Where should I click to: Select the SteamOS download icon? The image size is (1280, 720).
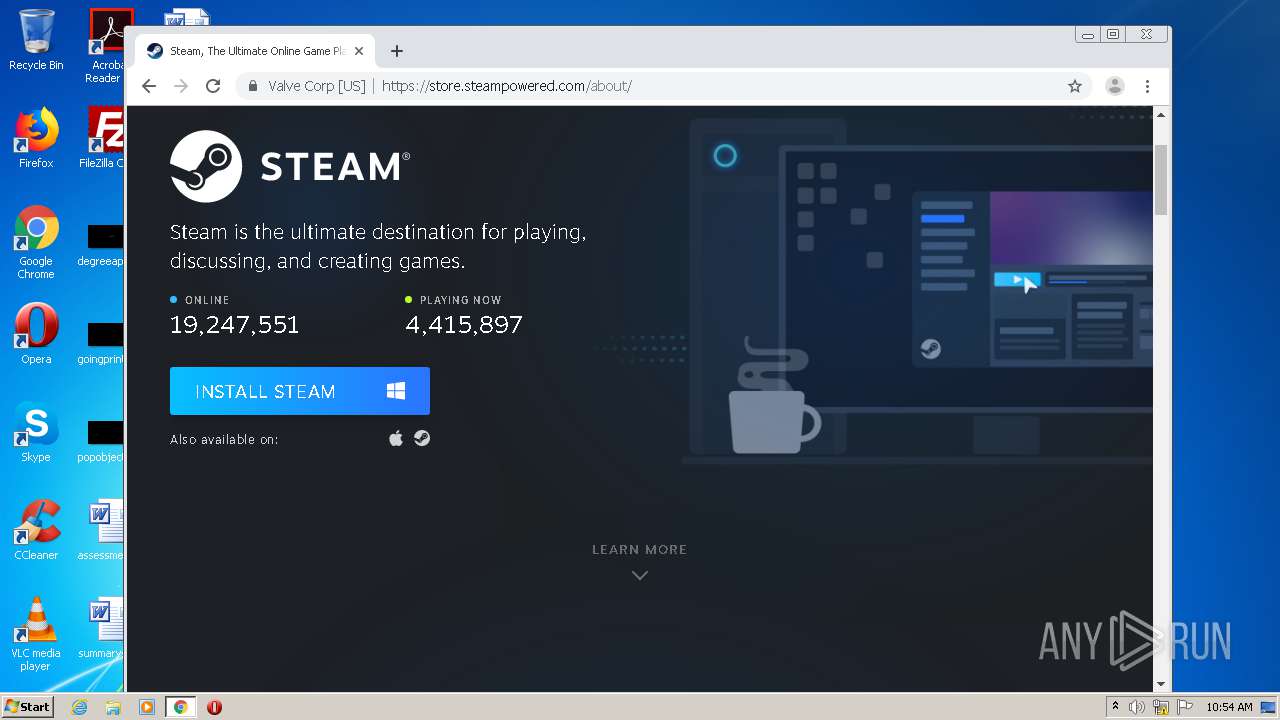pyautogui.click(x=422, y=438)
